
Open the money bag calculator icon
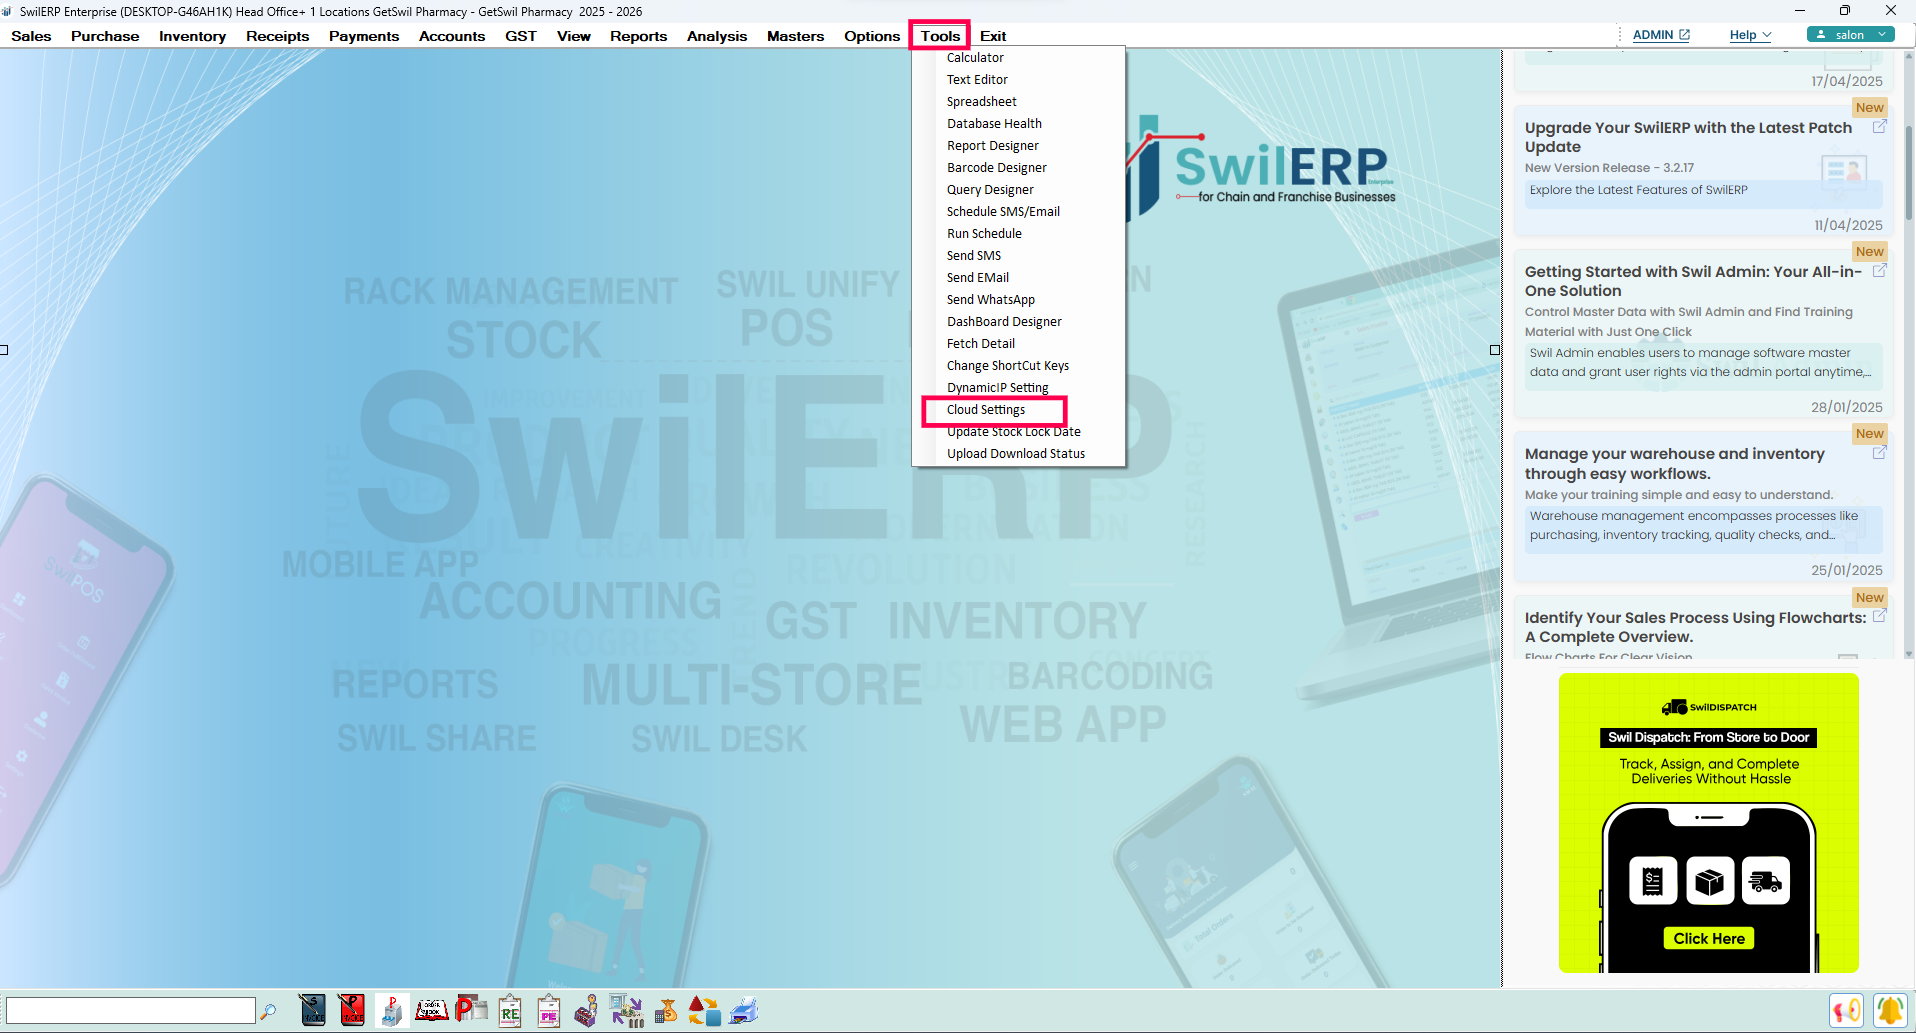tap(666, 1010)
